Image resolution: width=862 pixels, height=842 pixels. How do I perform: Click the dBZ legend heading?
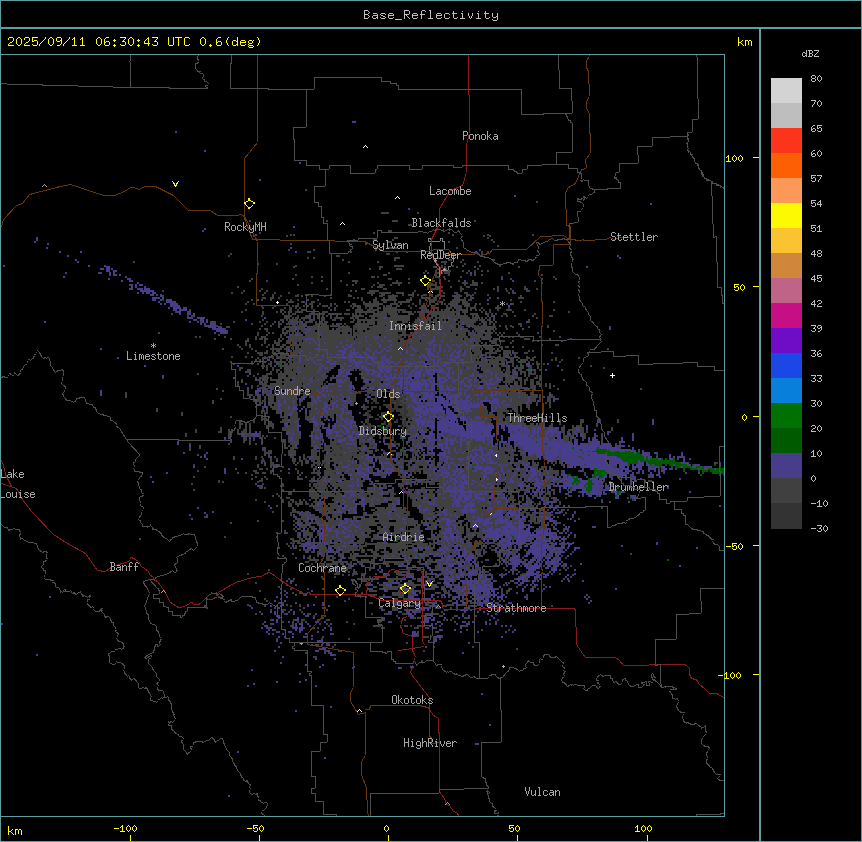click(810, 53)
